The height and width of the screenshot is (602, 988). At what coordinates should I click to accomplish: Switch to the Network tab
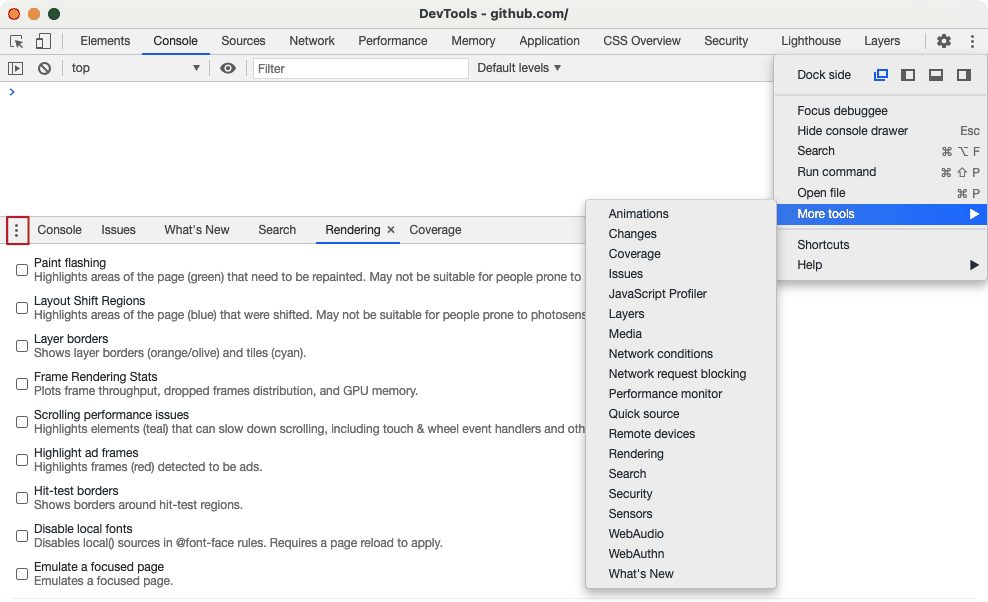pyautogui.click(x=312, y=41)
